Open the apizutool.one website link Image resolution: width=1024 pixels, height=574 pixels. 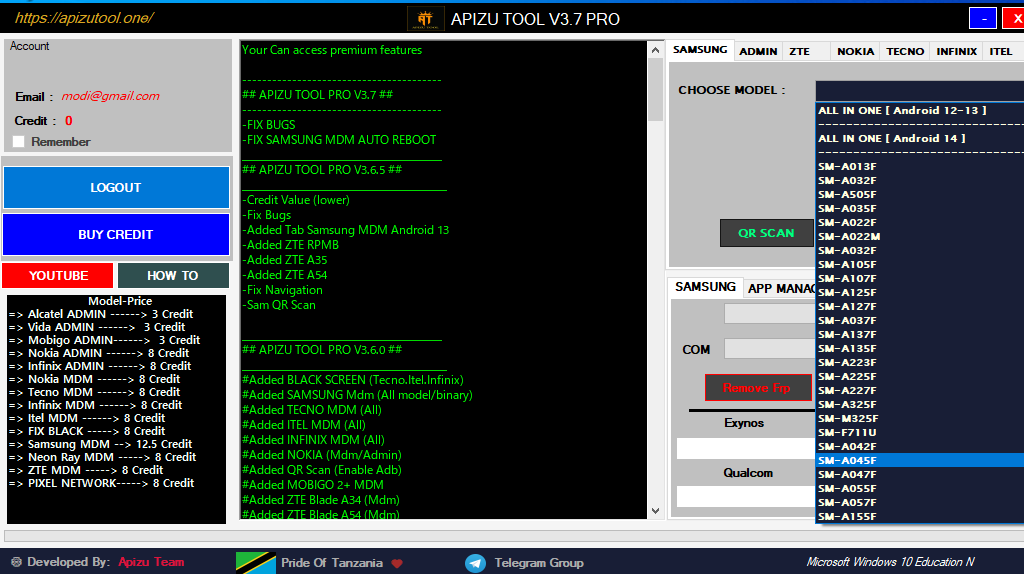pyautogui.click(x=84, y=18)
